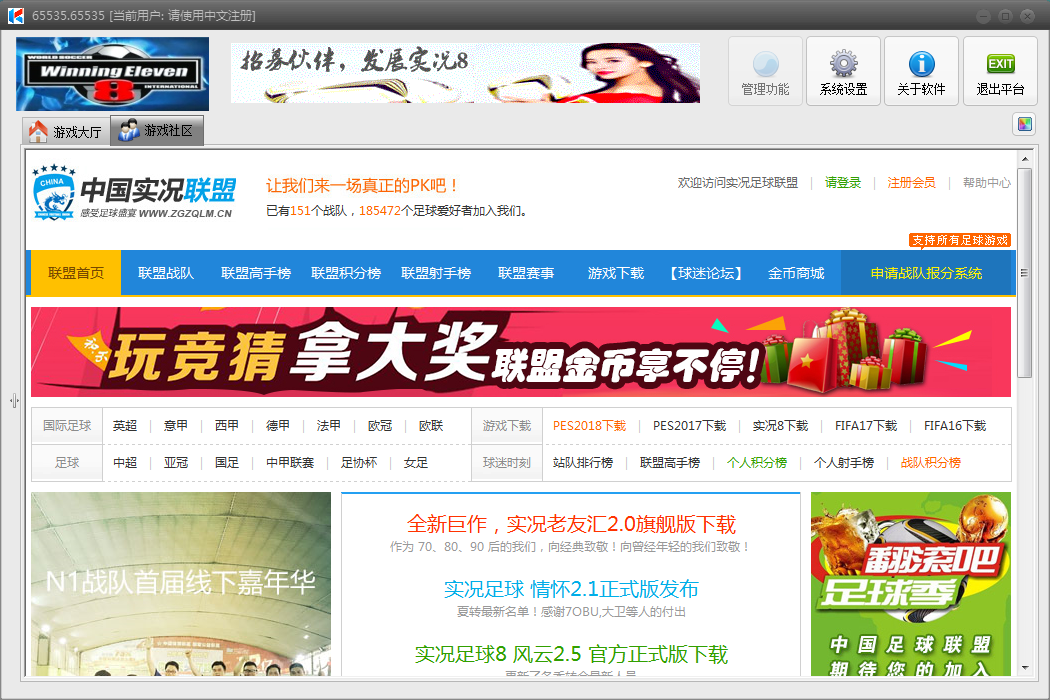Open 德甲 league link
1050x700 pixels.
click(277, 426)
